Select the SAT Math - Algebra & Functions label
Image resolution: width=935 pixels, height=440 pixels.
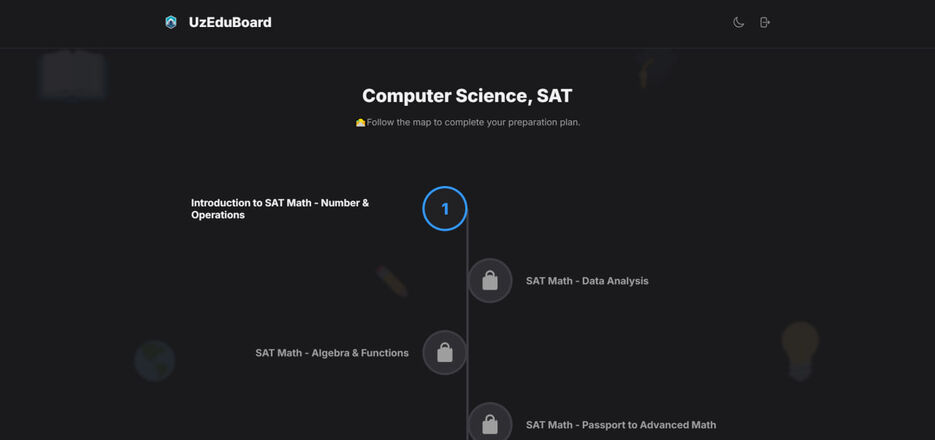pos(332,353)
